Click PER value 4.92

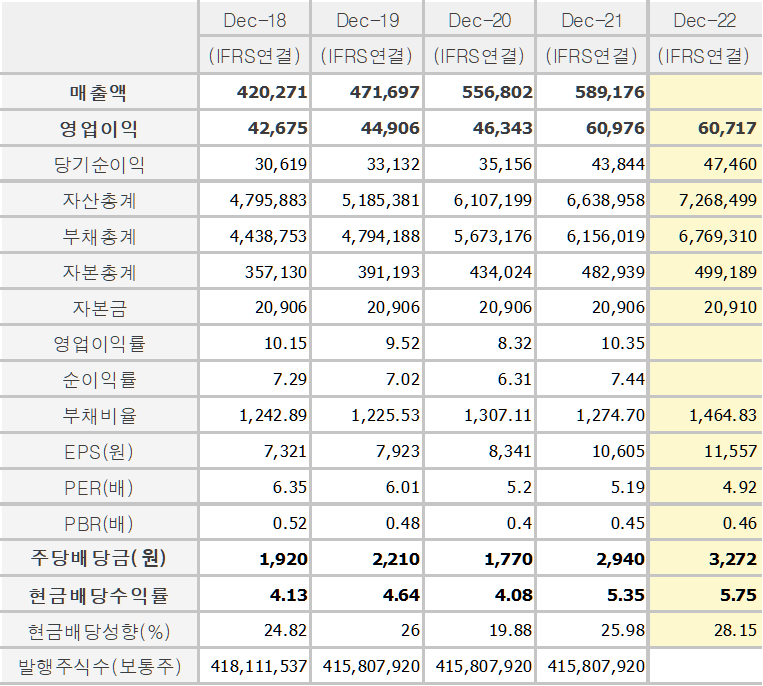[x=740, y=487]
